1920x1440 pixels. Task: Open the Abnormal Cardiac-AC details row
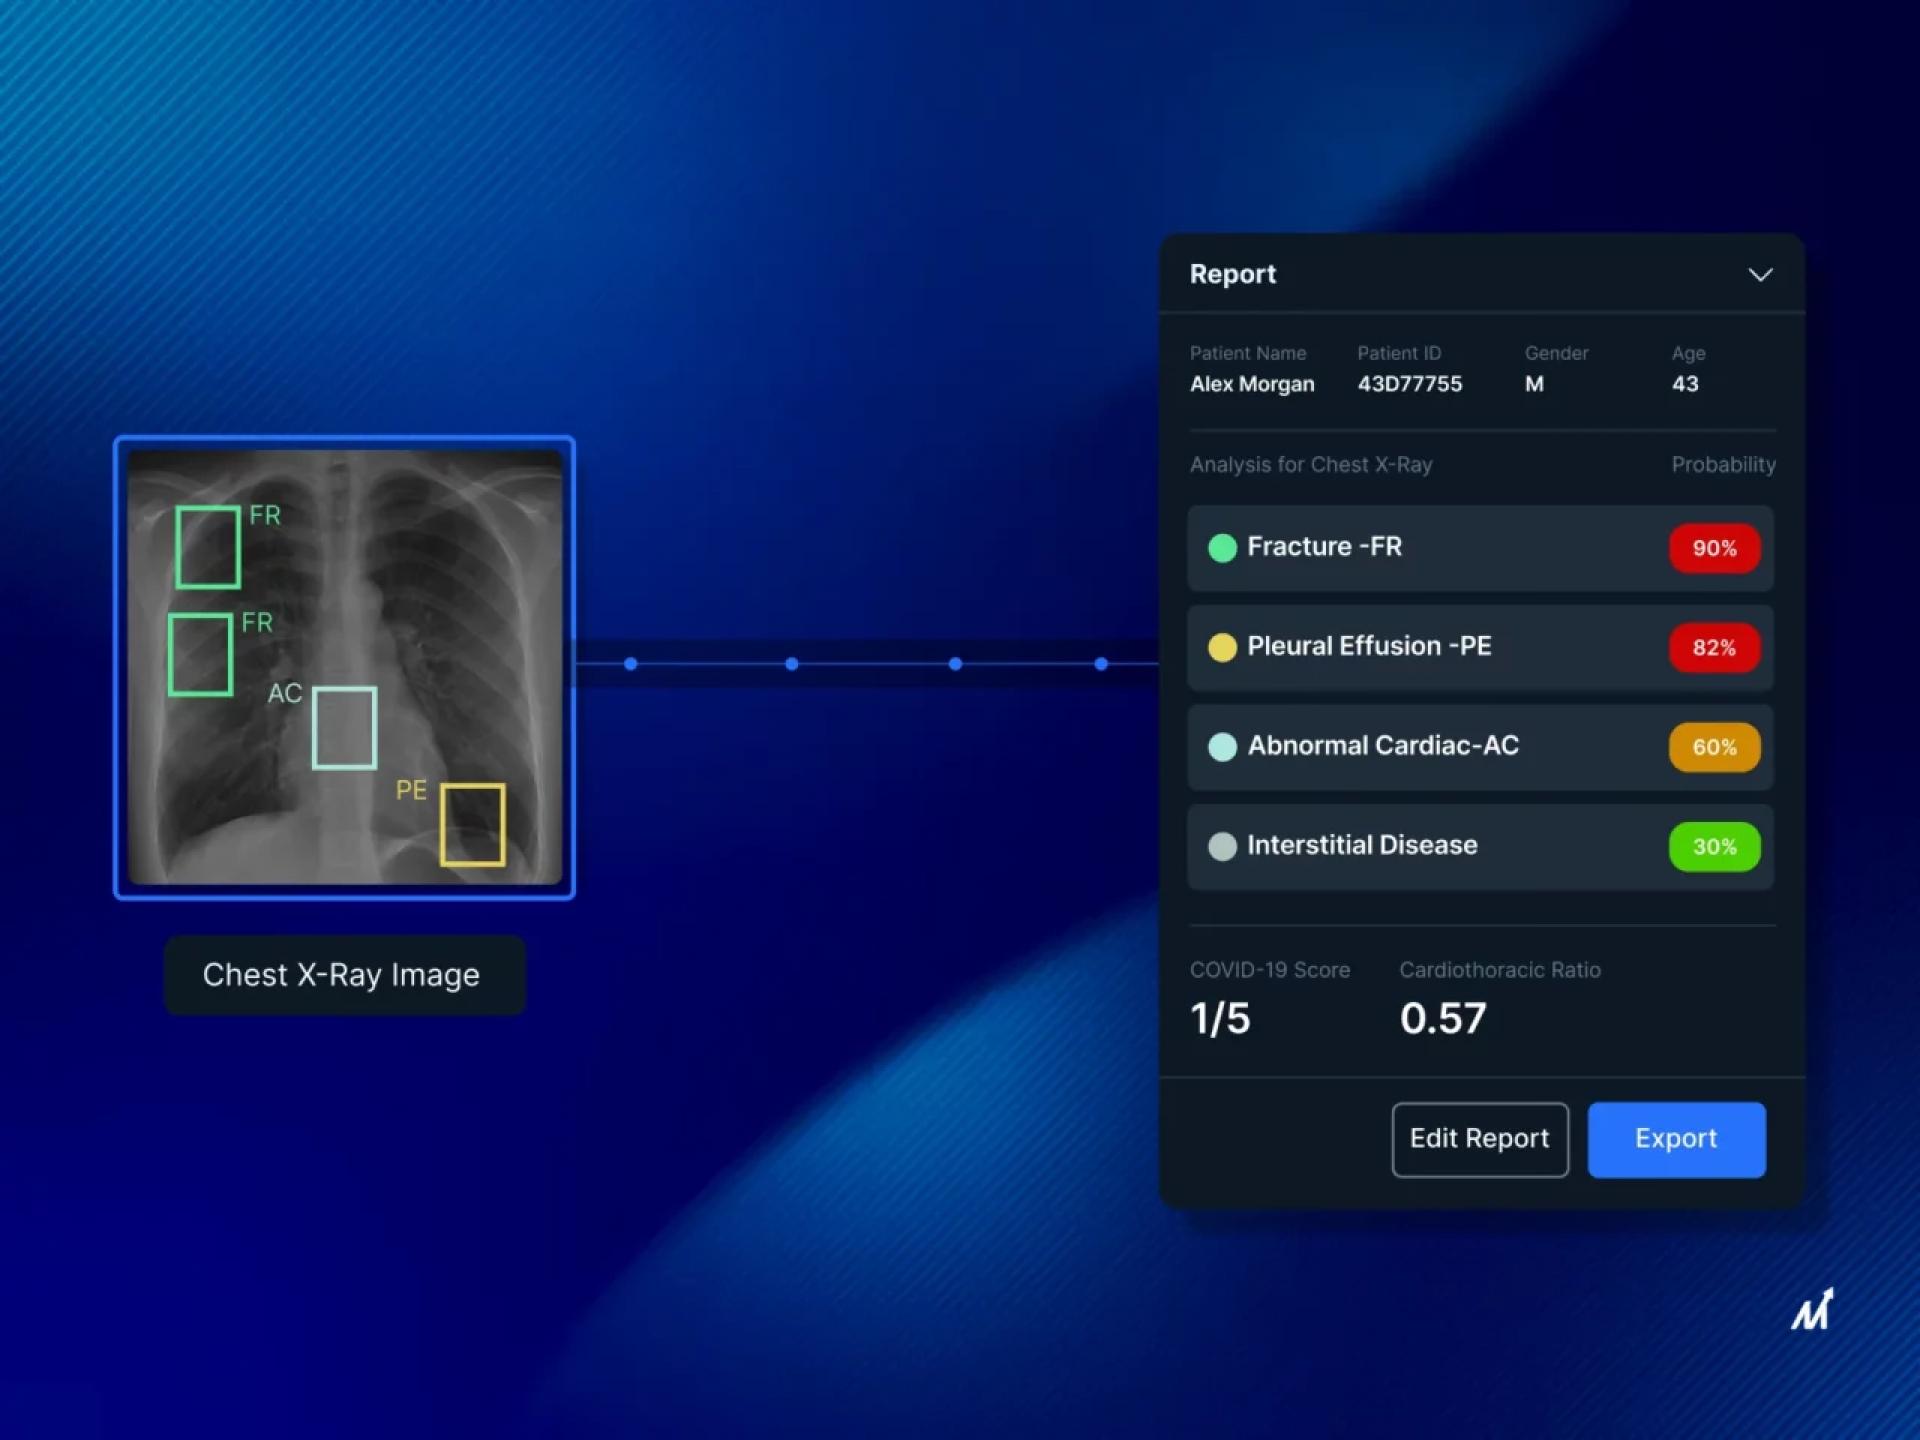coord(1450,747)
